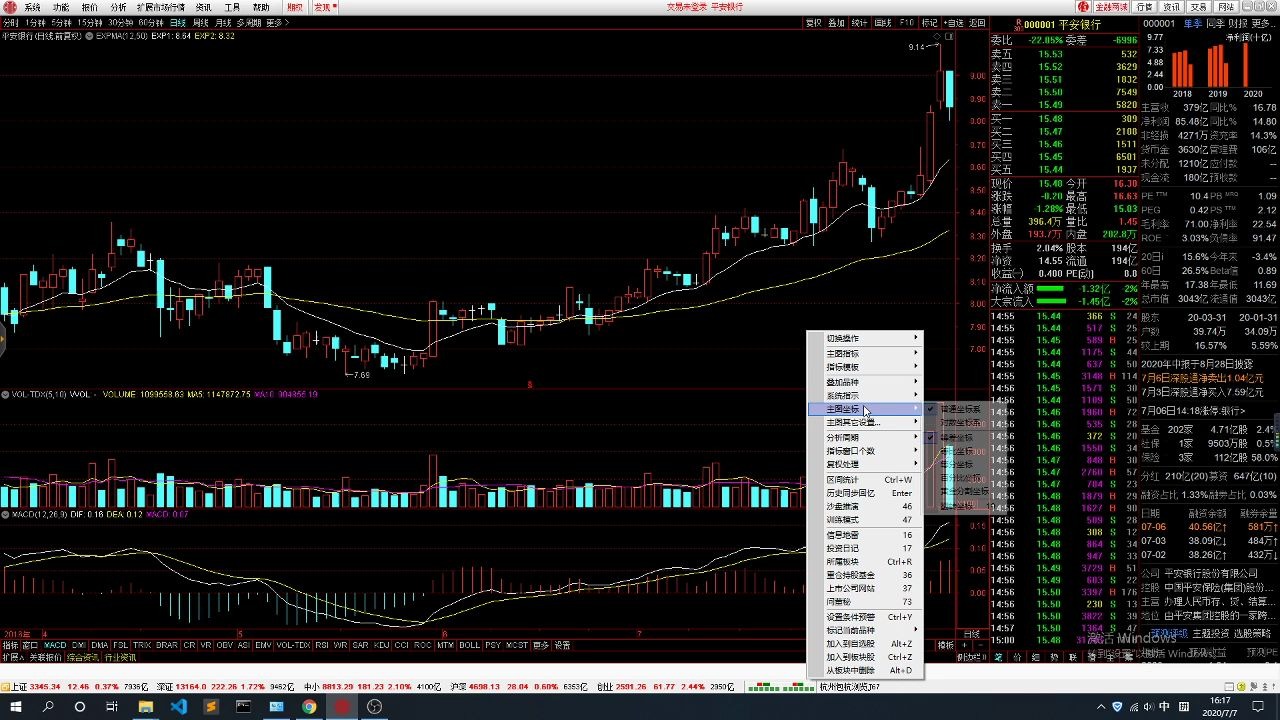Open Task View icon in taskbar
This screenshot has height=720, width=1280.
pyautogui.click(x=112, y=706)
